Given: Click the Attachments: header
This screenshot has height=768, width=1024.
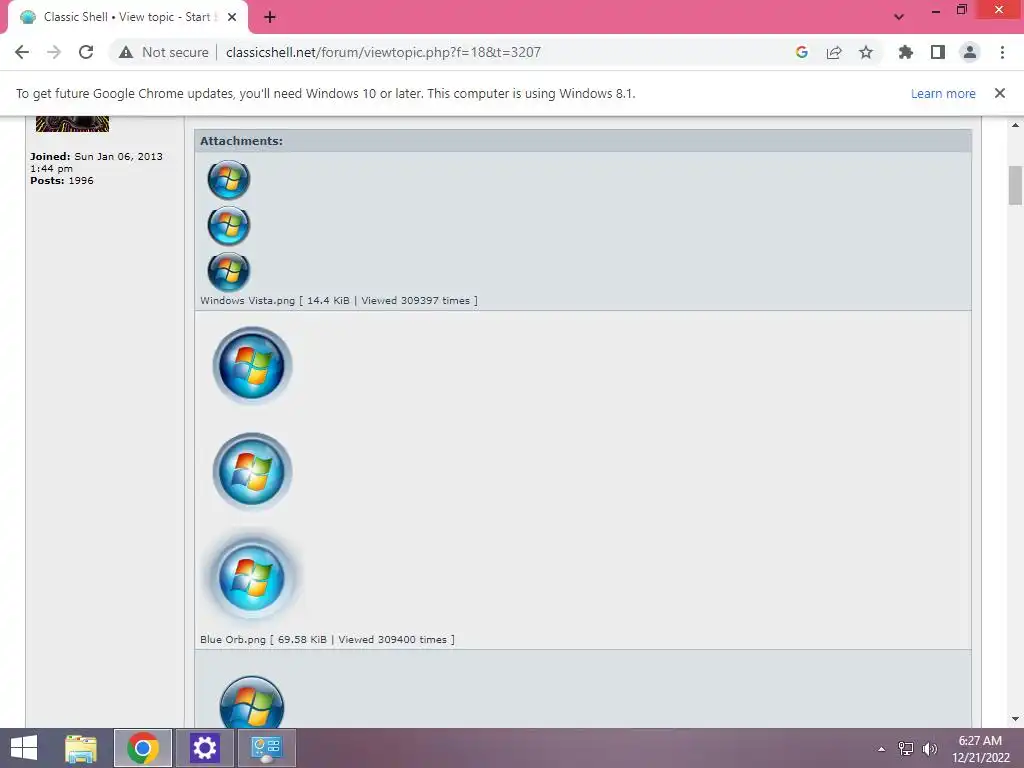Looking at the screenshot, I should pos(241,141).
